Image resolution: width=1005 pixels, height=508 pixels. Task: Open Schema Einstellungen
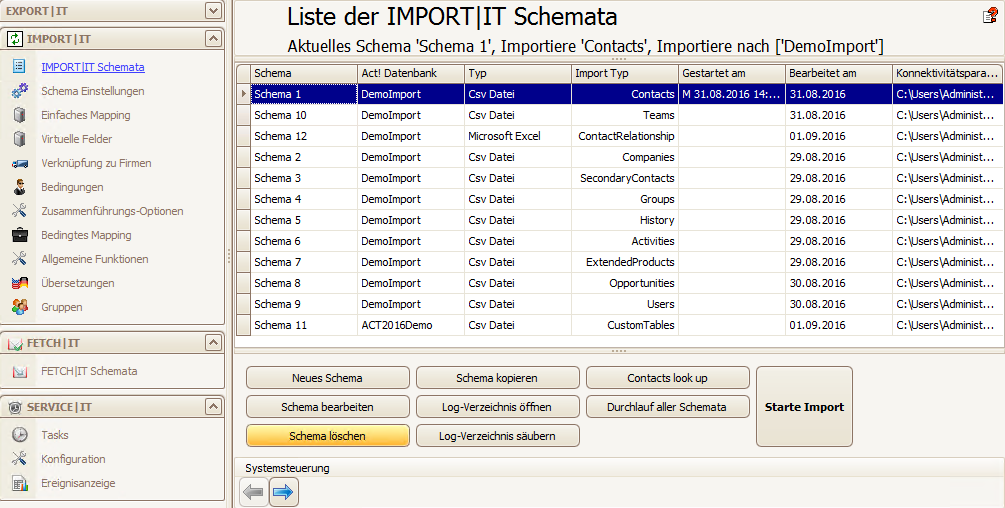pos(93,91)
